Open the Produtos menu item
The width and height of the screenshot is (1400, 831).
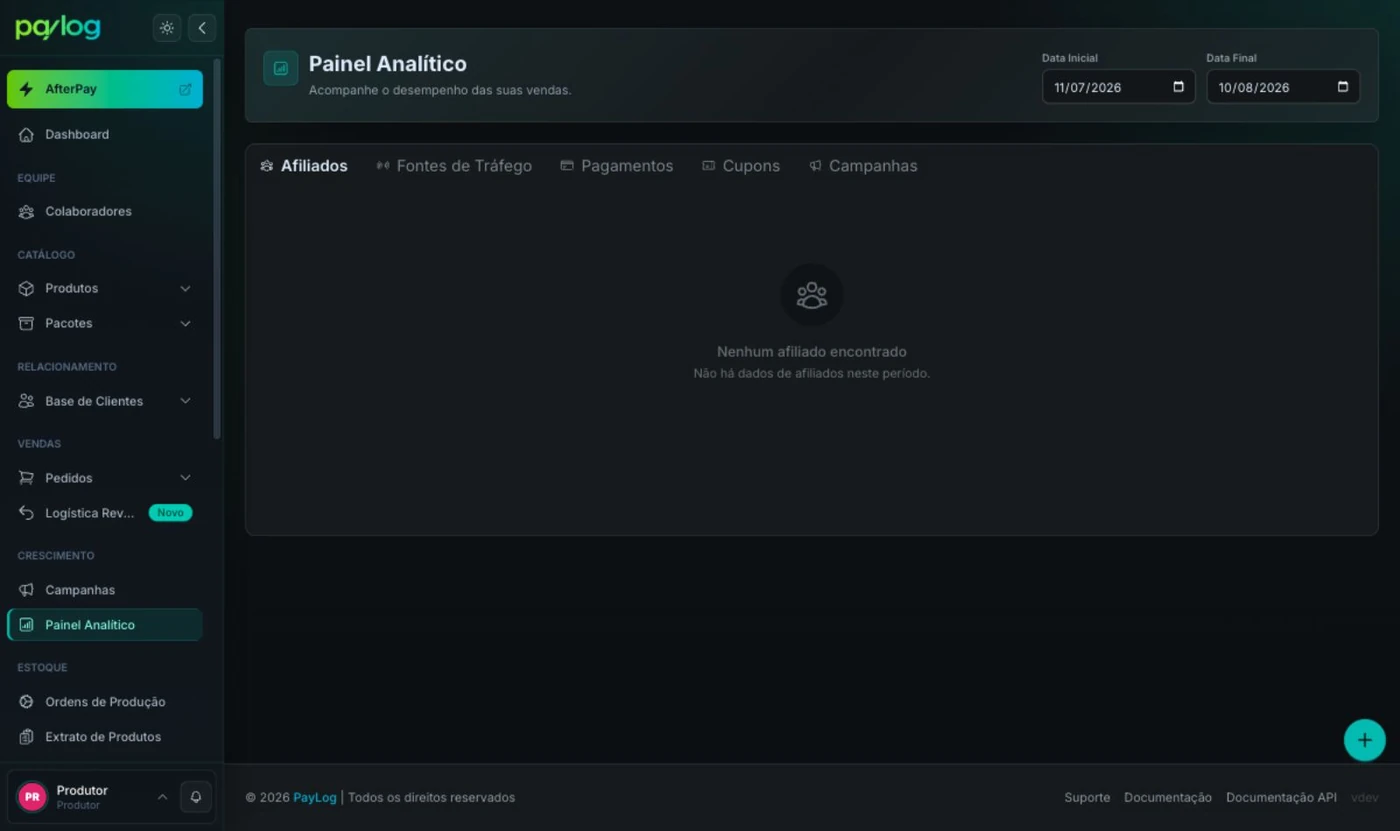click(105, 288)
